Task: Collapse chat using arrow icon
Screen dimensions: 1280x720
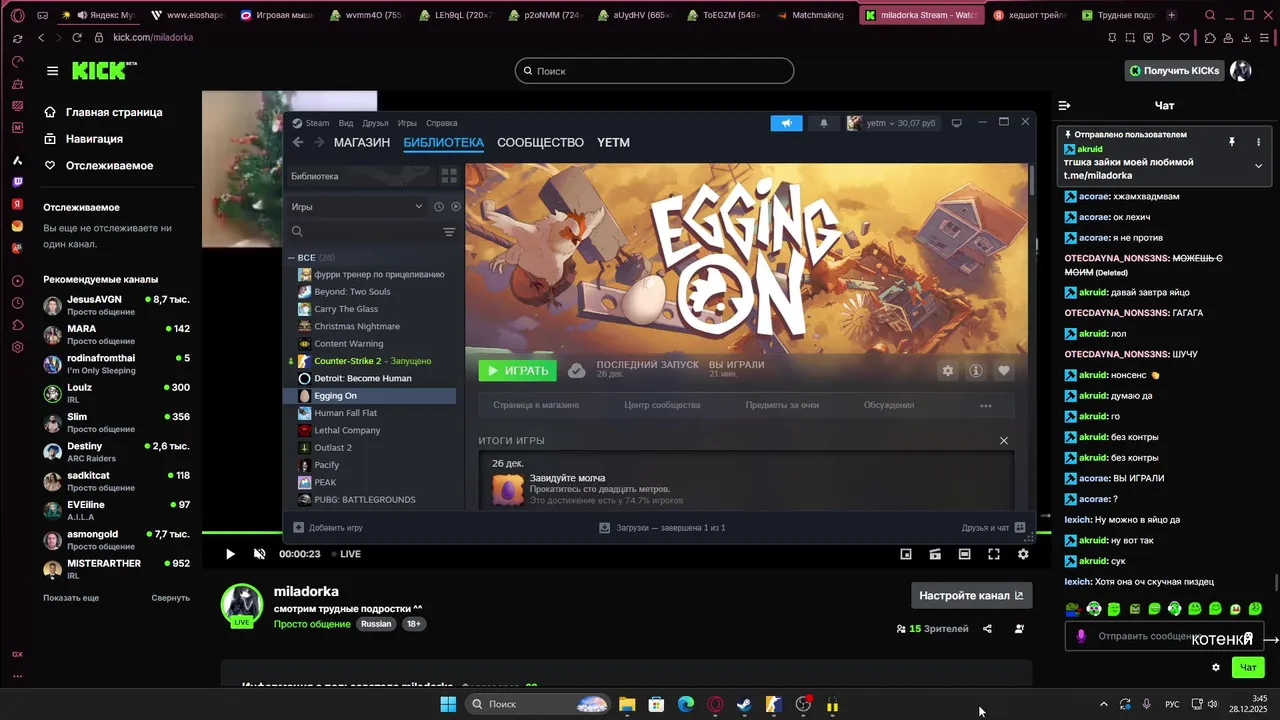Action: (x=1065, y=105)
